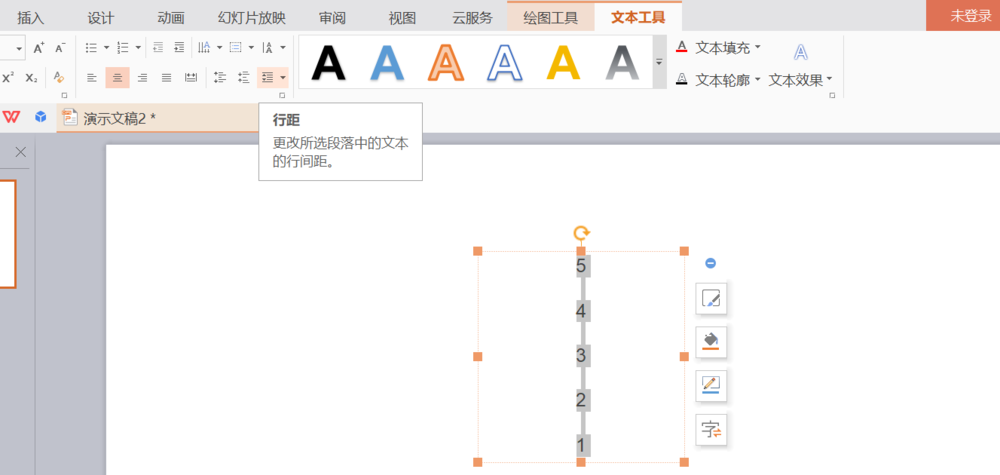Open 审阅 tab
The image size is (1000, 475).
click(332, 17)
